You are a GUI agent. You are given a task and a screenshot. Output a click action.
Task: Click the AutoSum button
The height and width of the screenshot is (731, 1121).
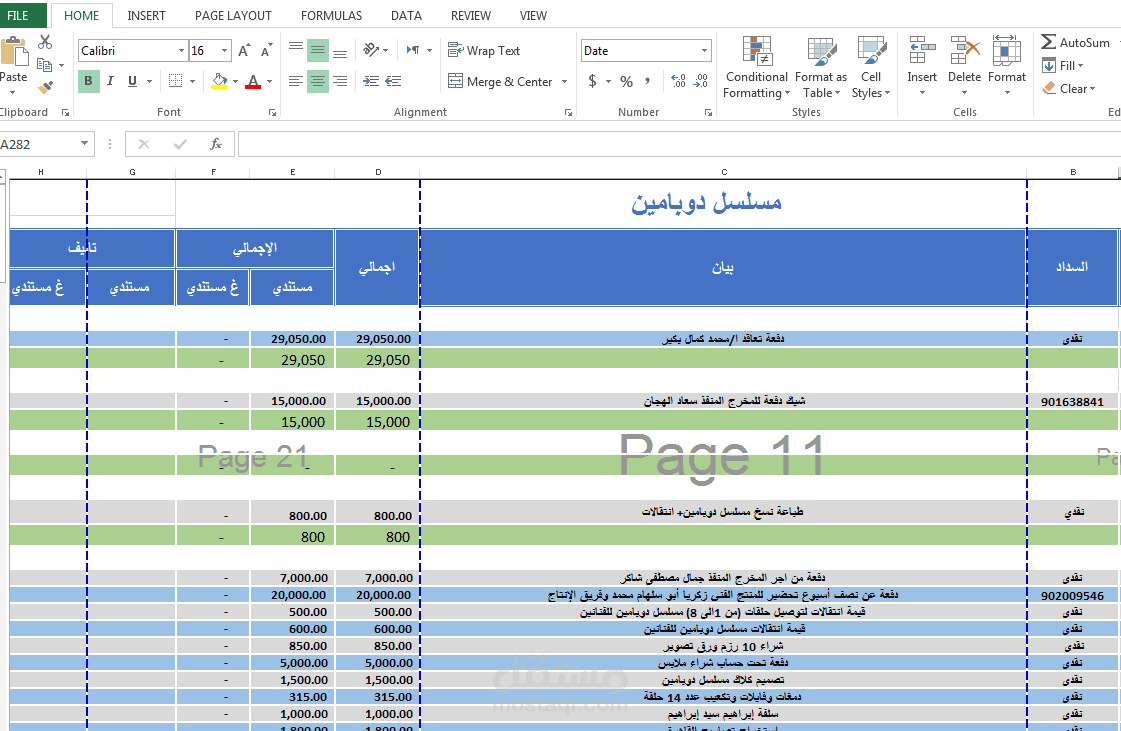(x=1076, y=42)
